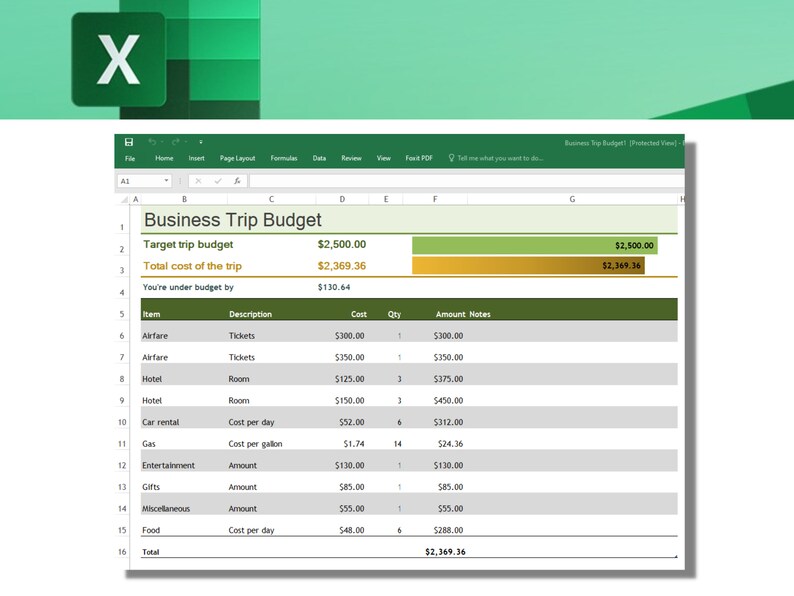Click the $288.00 food amount cell
The image size is (794, 596).
tap(448, 530)
